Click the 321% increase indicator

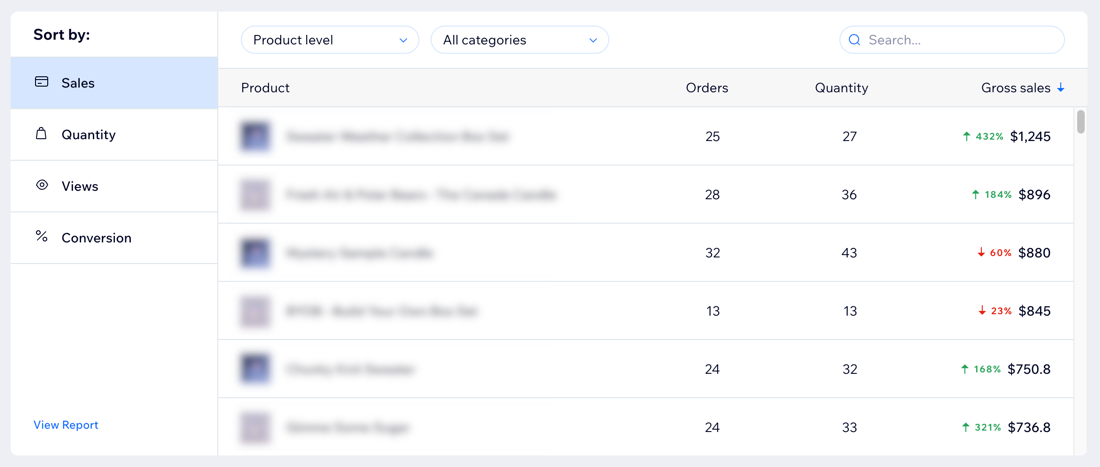pos(981,427)
